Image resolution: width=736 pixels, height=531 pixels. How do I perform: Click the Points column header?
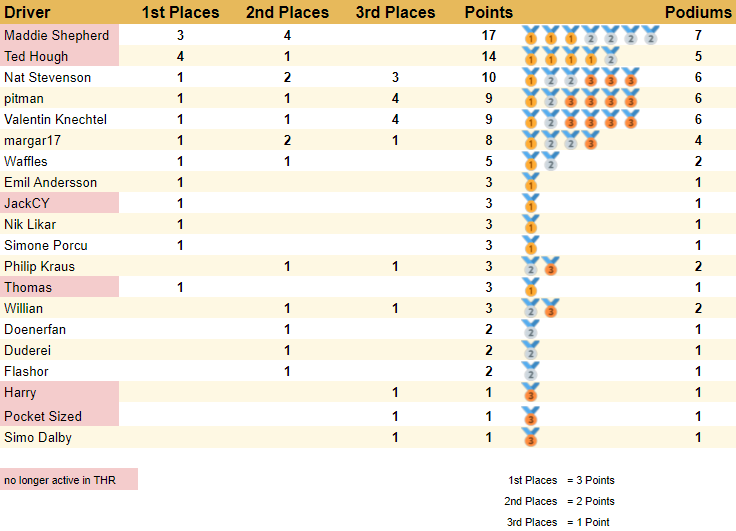click(x=489, y=12)
